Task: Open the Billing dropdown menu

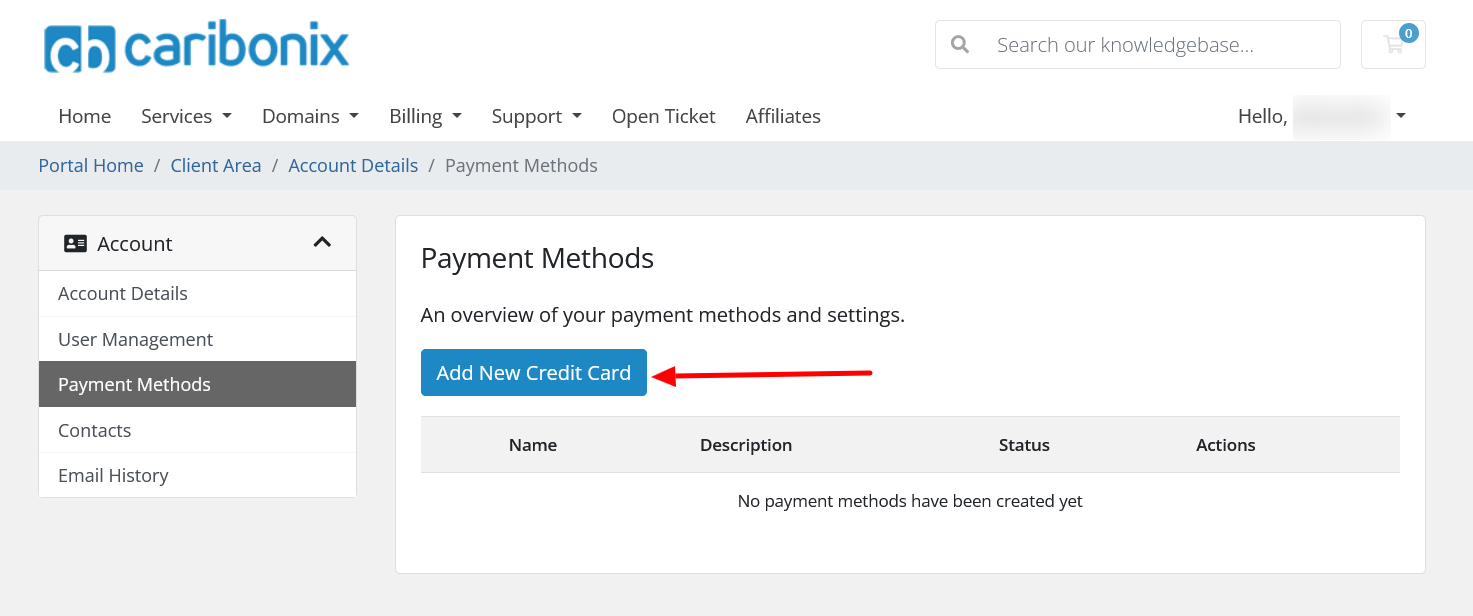Action: (425, 116)
